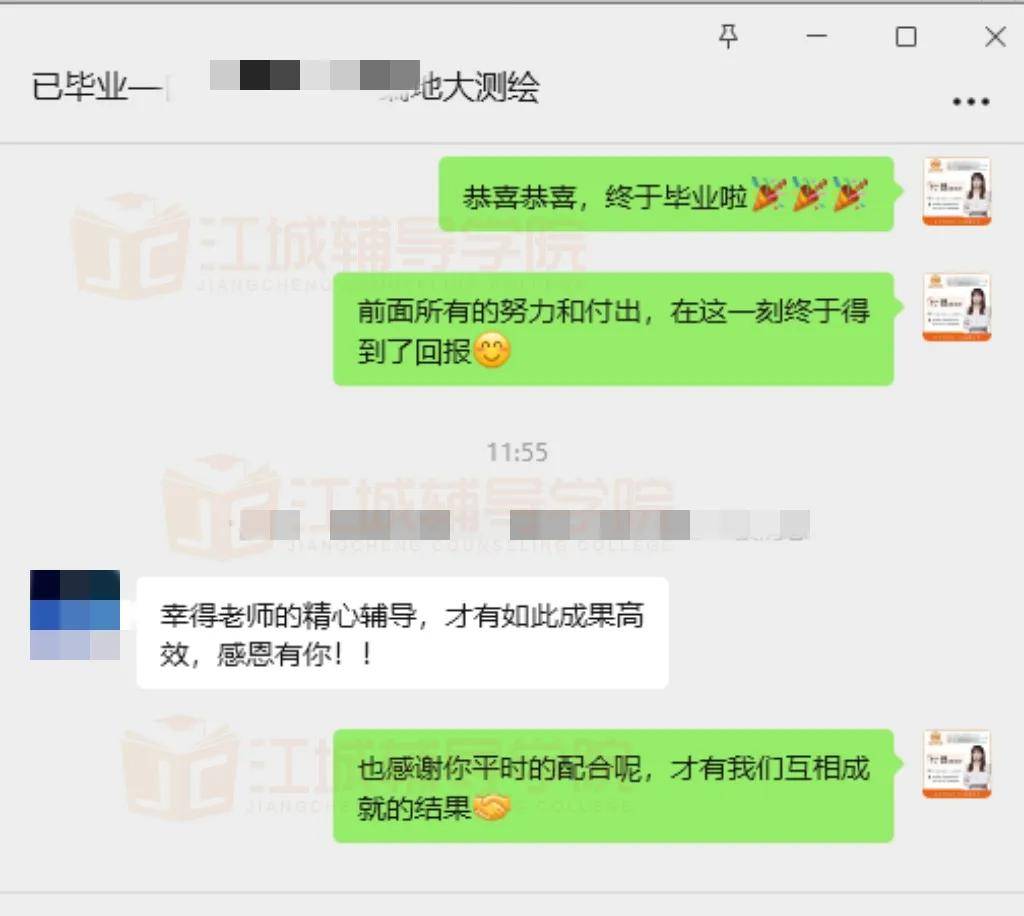
Task: Maximize the chat window
Action: (x=906, y=37)
